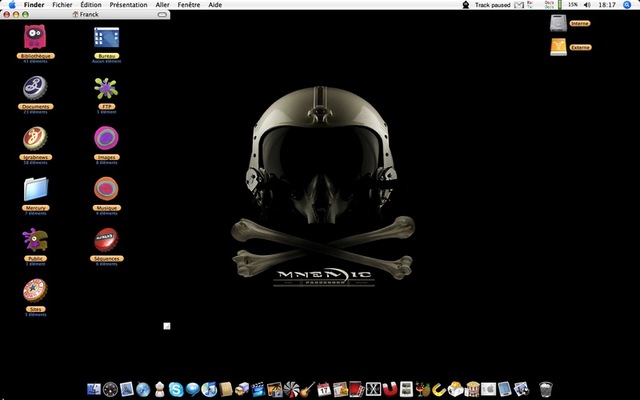This screenshot has width=640, height=400.
Task: Open the brown book Dock icon
Action: point(225,389)
